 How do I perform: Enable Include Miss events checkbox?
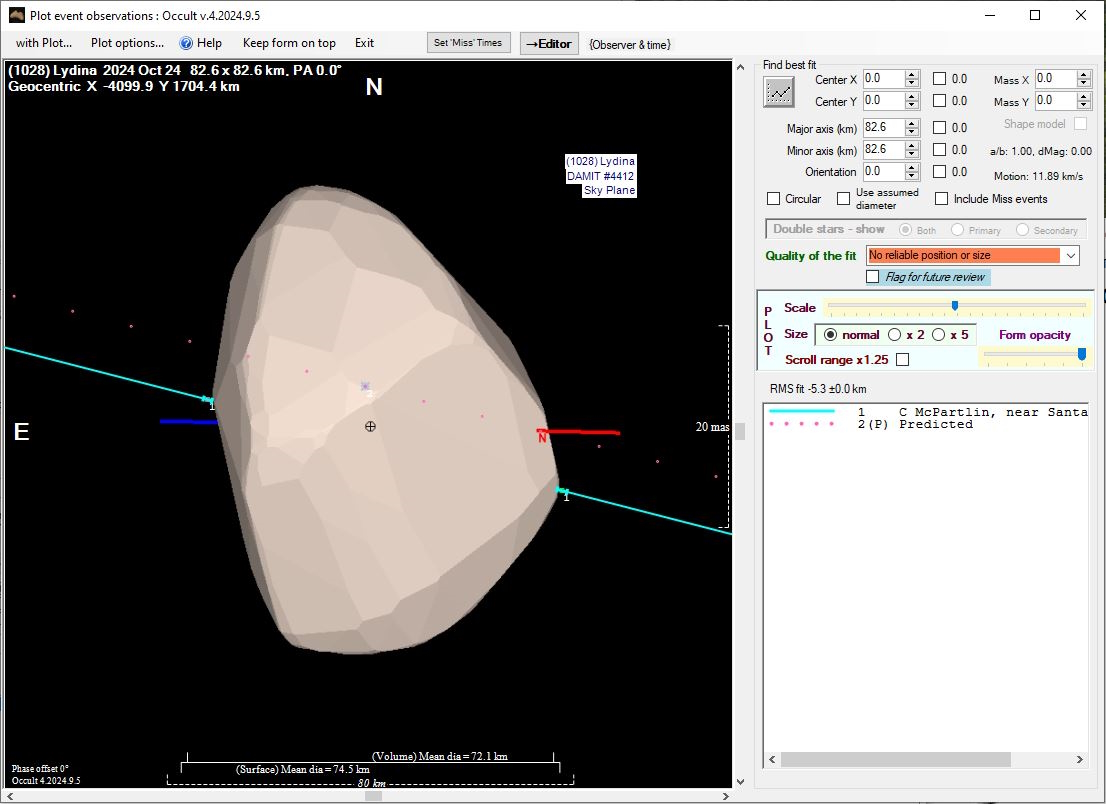pyautogui.click(x=942, y=199)
